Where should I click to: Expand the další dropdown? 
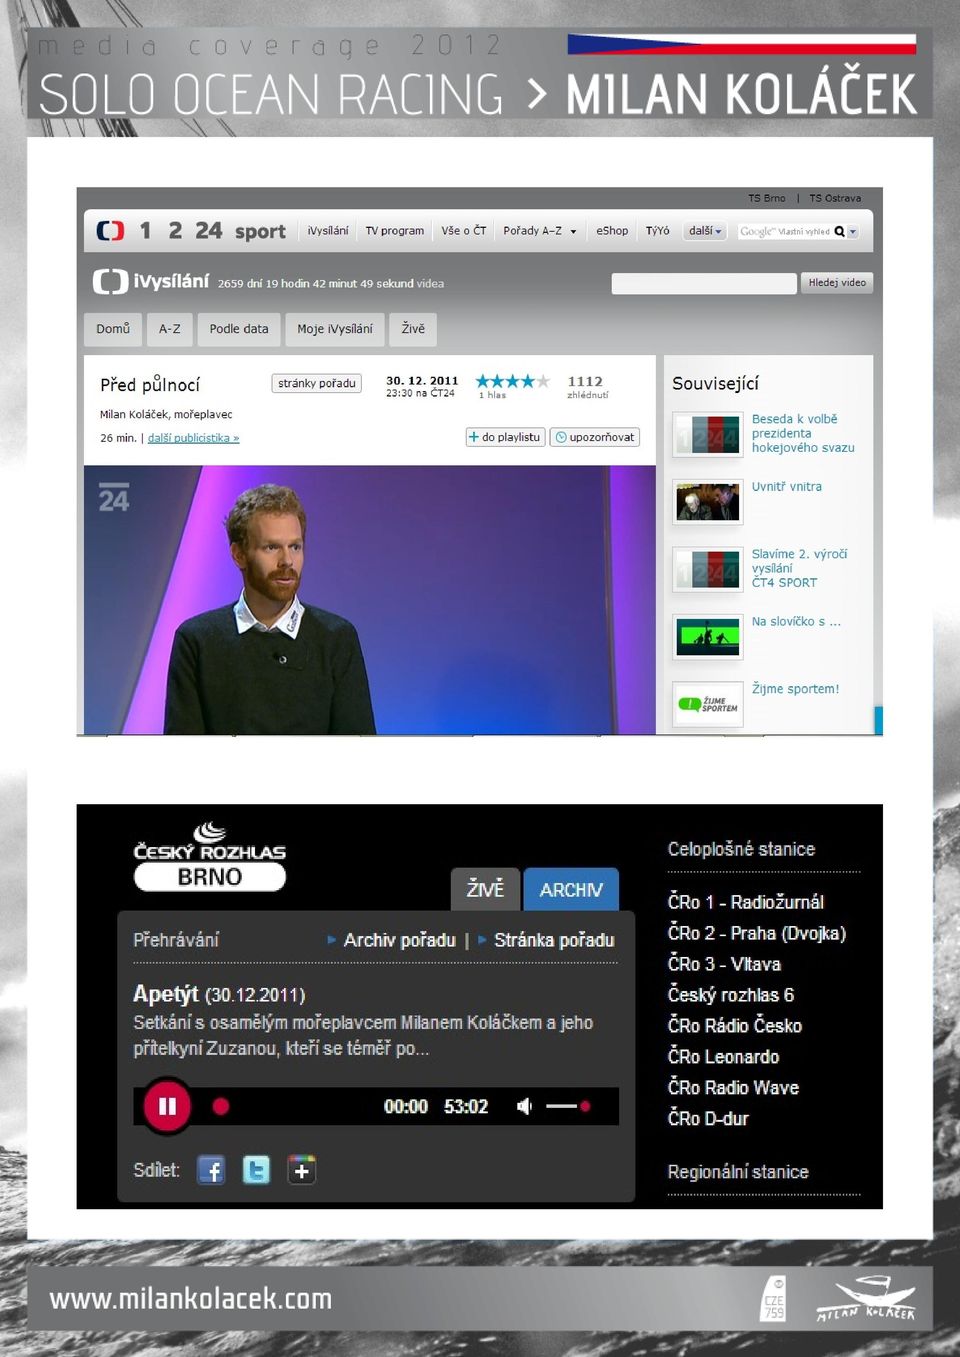coord(705,231)
